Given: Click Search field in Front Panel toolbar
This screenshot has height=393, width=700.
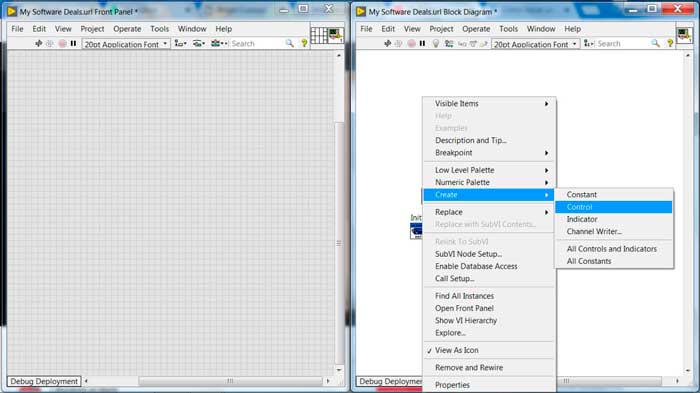Looking at the screenshot, I should pyautogui.click(x=257, y=43).
